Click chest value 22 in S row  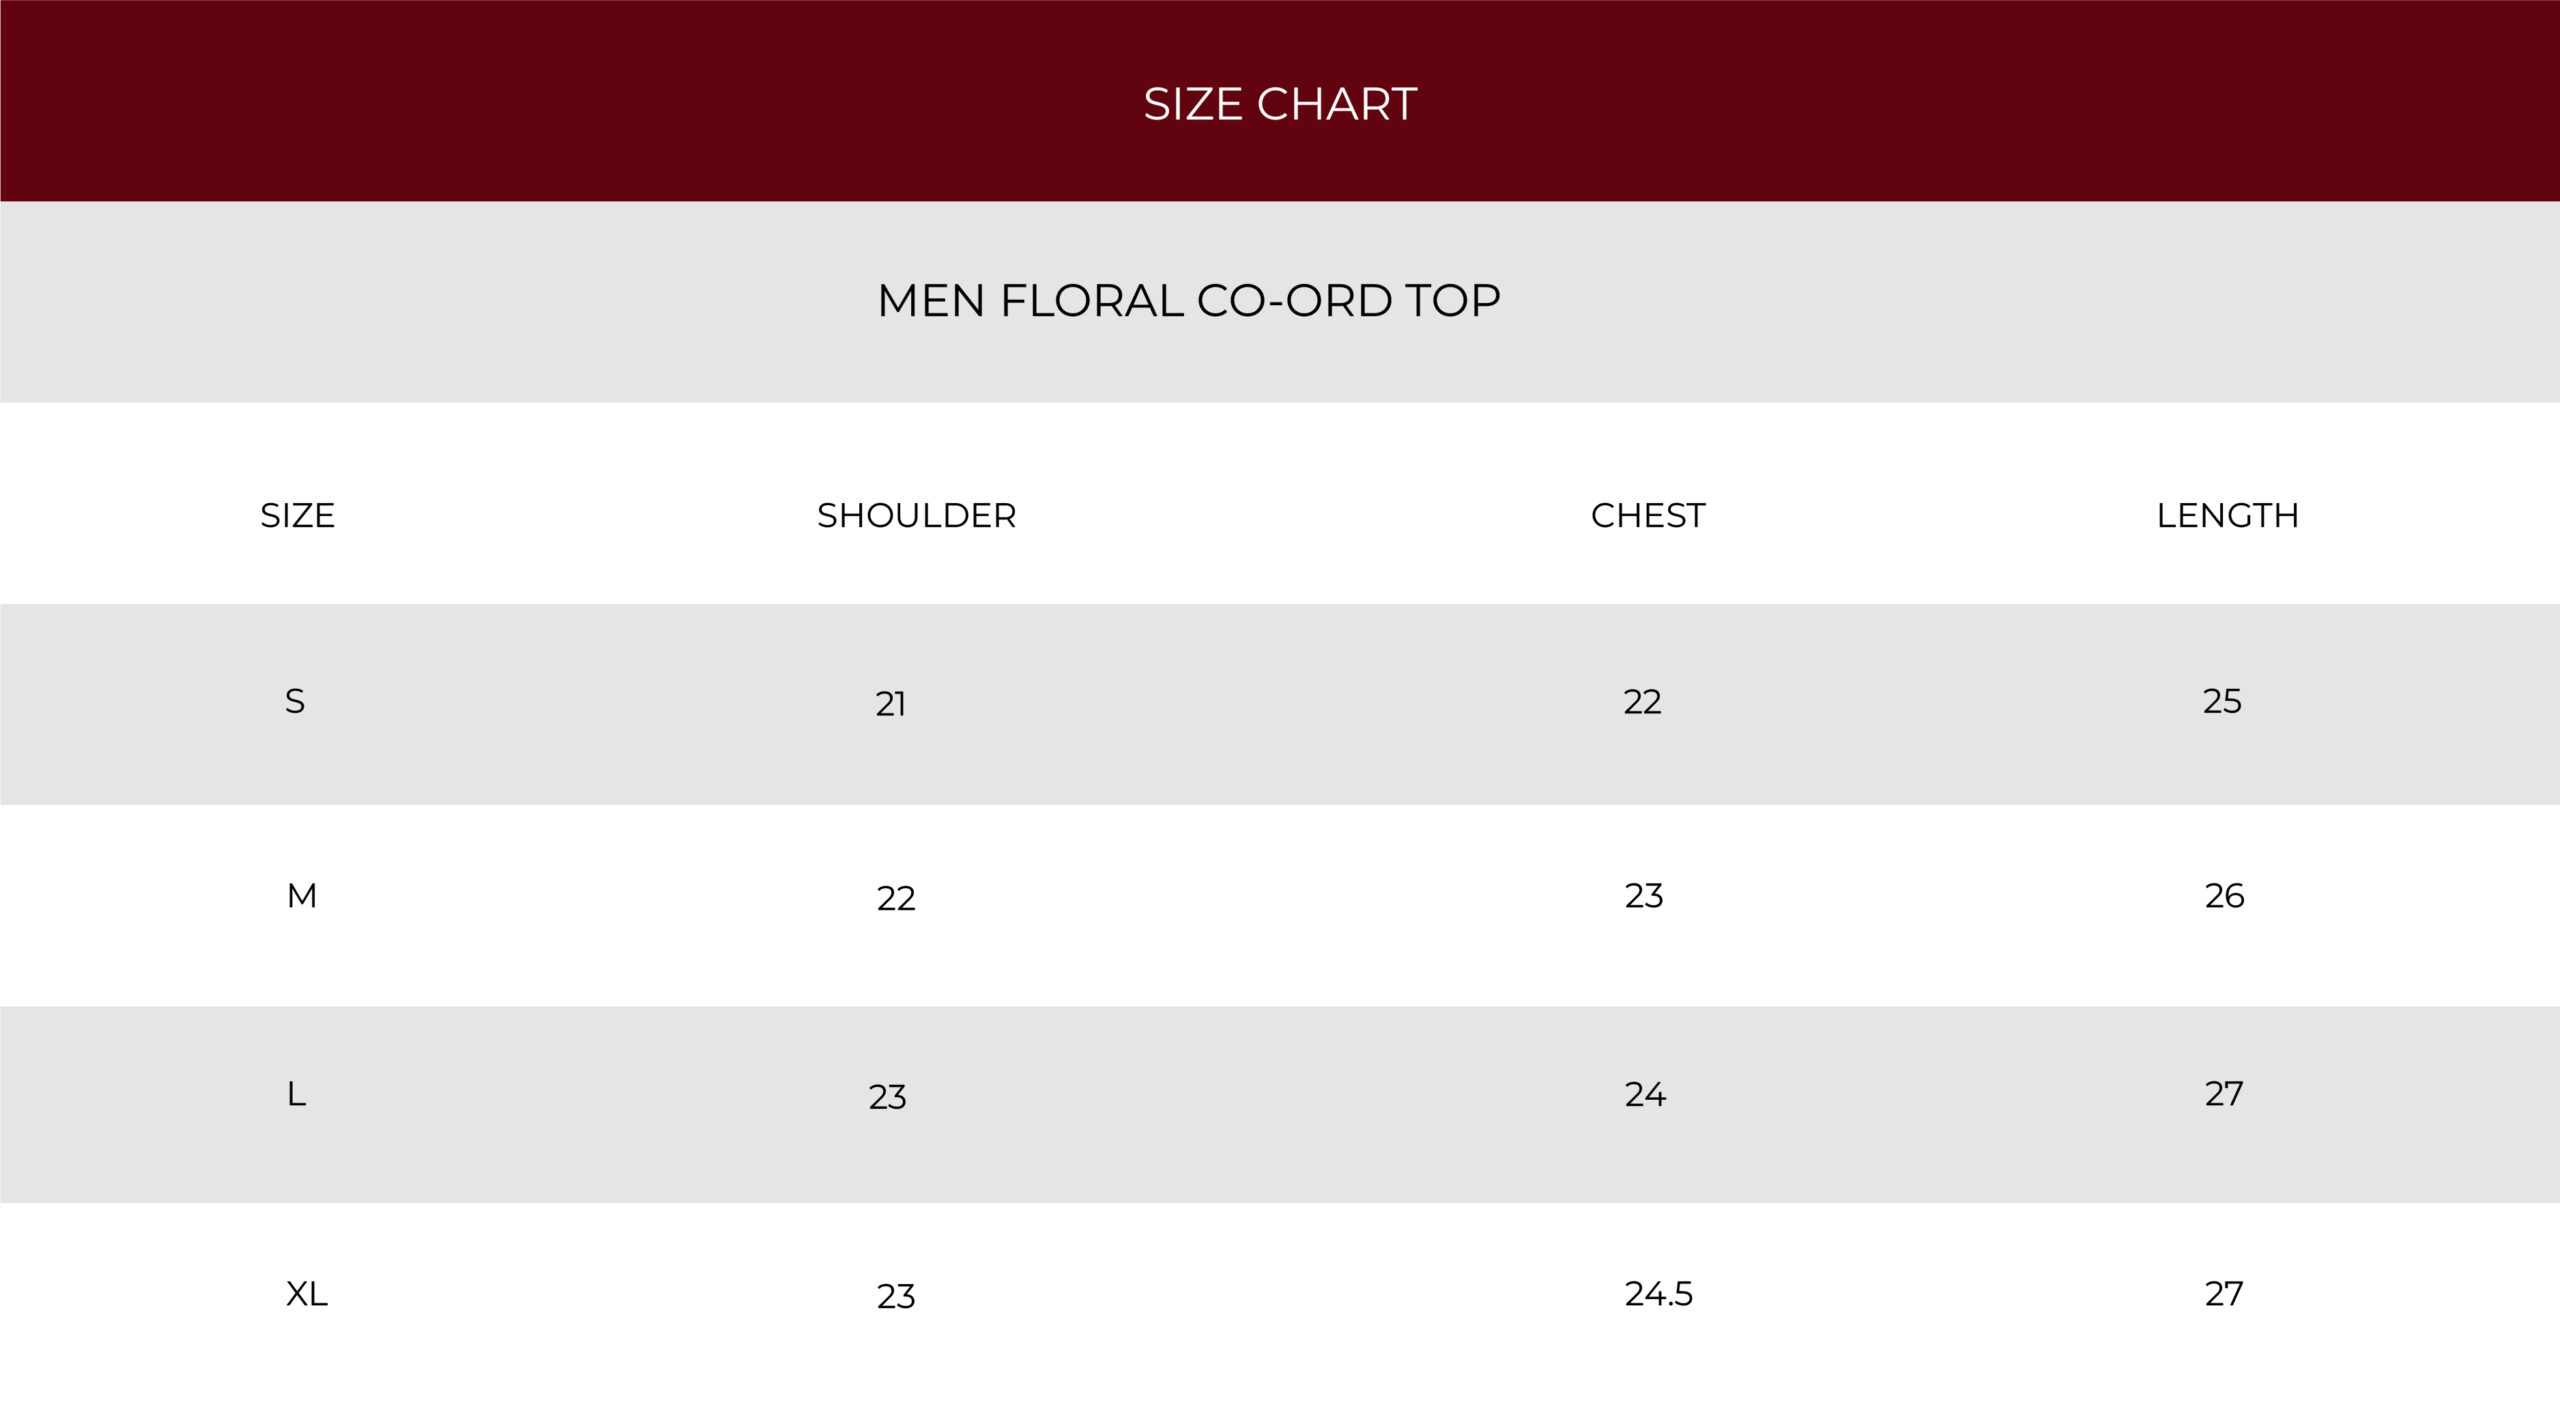(x=1642, y=701)
